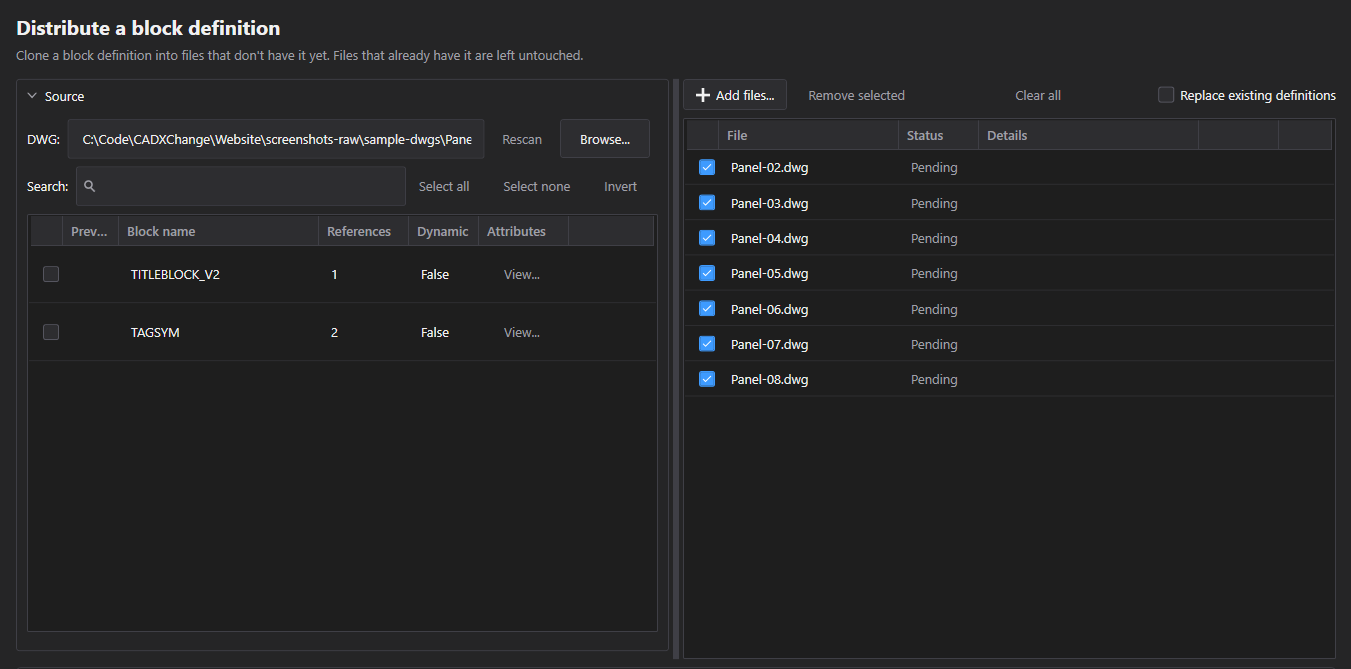View attributes of TAGSYM
Viewport: 1351px width, 669px height.
(x=522, y=332)
